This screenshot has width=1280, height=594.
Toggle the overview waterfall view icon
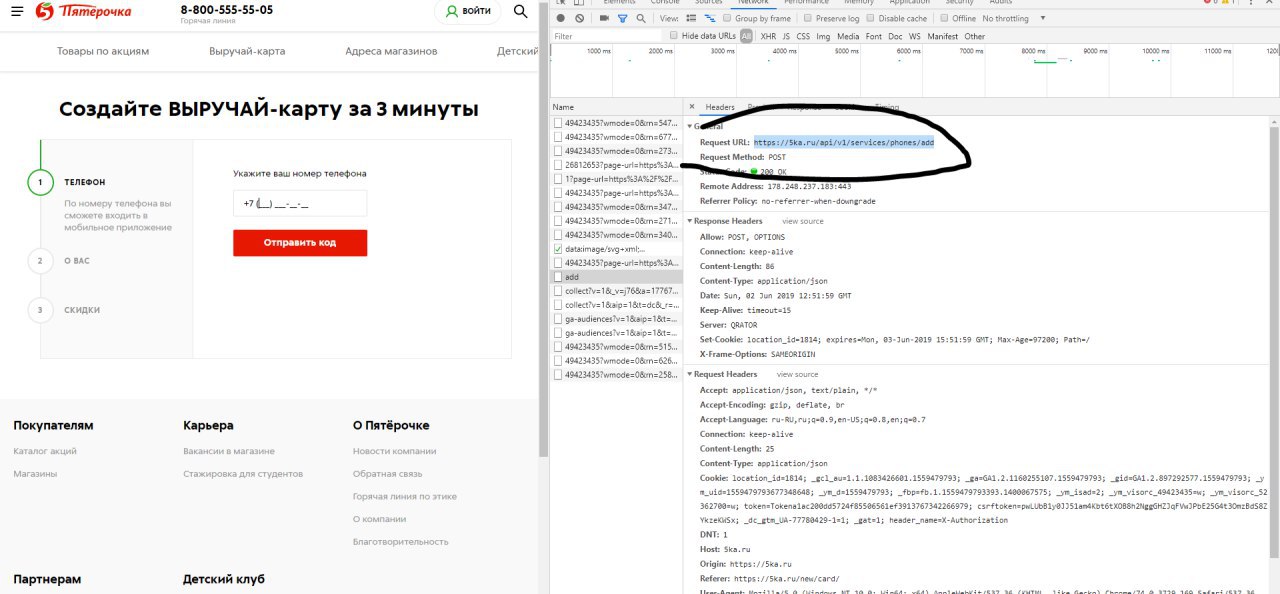(x=710, y=18)
